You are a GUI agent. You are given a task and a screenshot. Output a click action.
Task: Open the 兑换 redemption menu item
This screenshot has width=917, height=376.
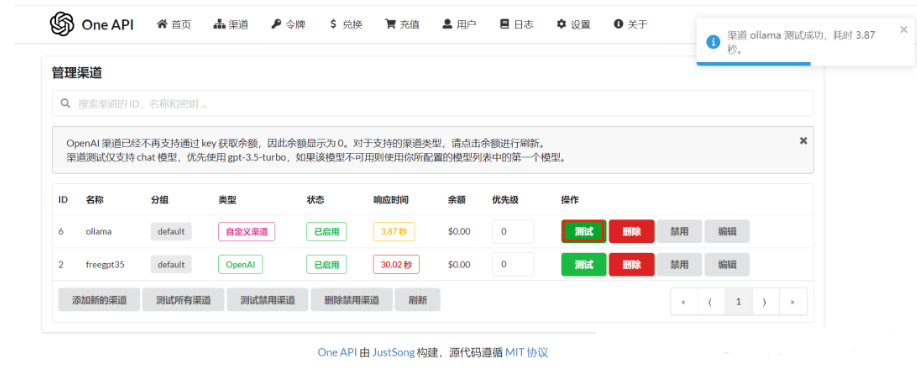pyautogui.click(x=346, y=24)
